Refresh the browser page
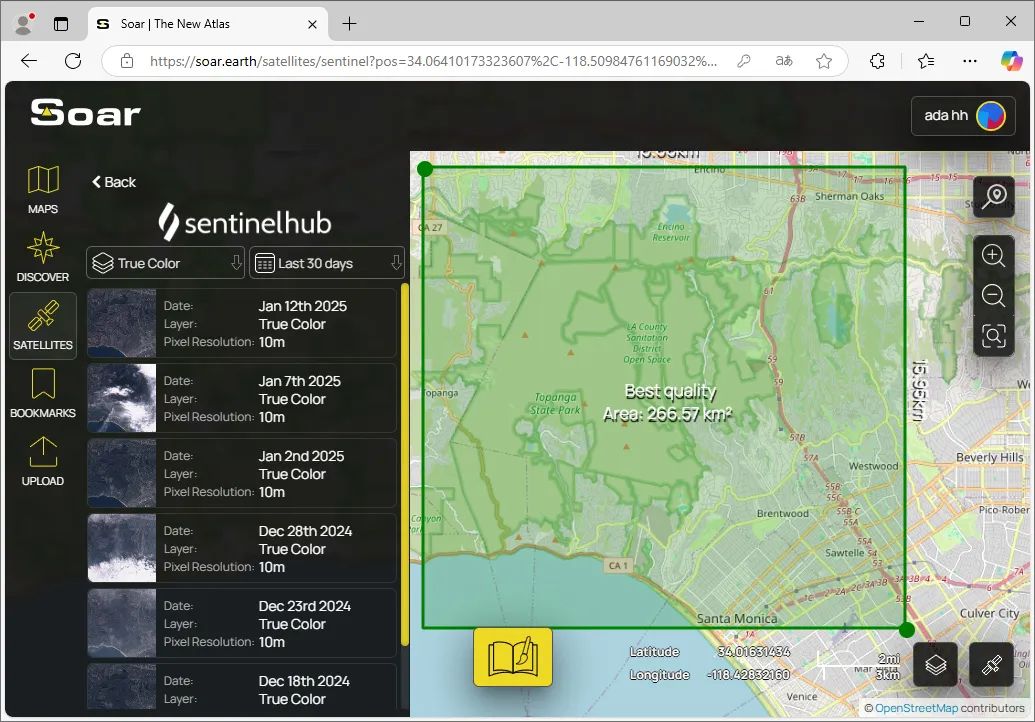The image size is (1035, 722). coord(73,61)
